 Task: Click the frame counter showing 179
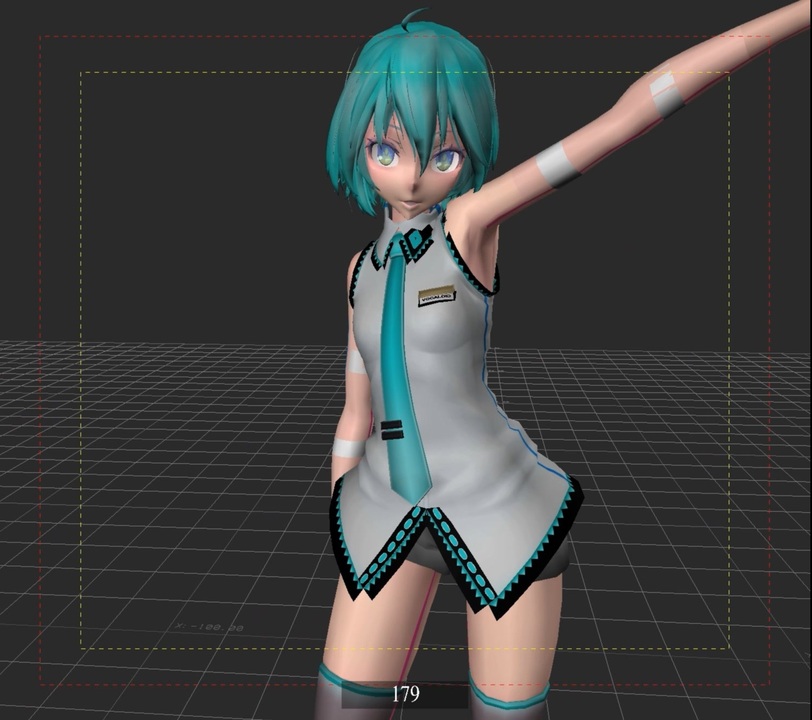(x=405, y=694)
